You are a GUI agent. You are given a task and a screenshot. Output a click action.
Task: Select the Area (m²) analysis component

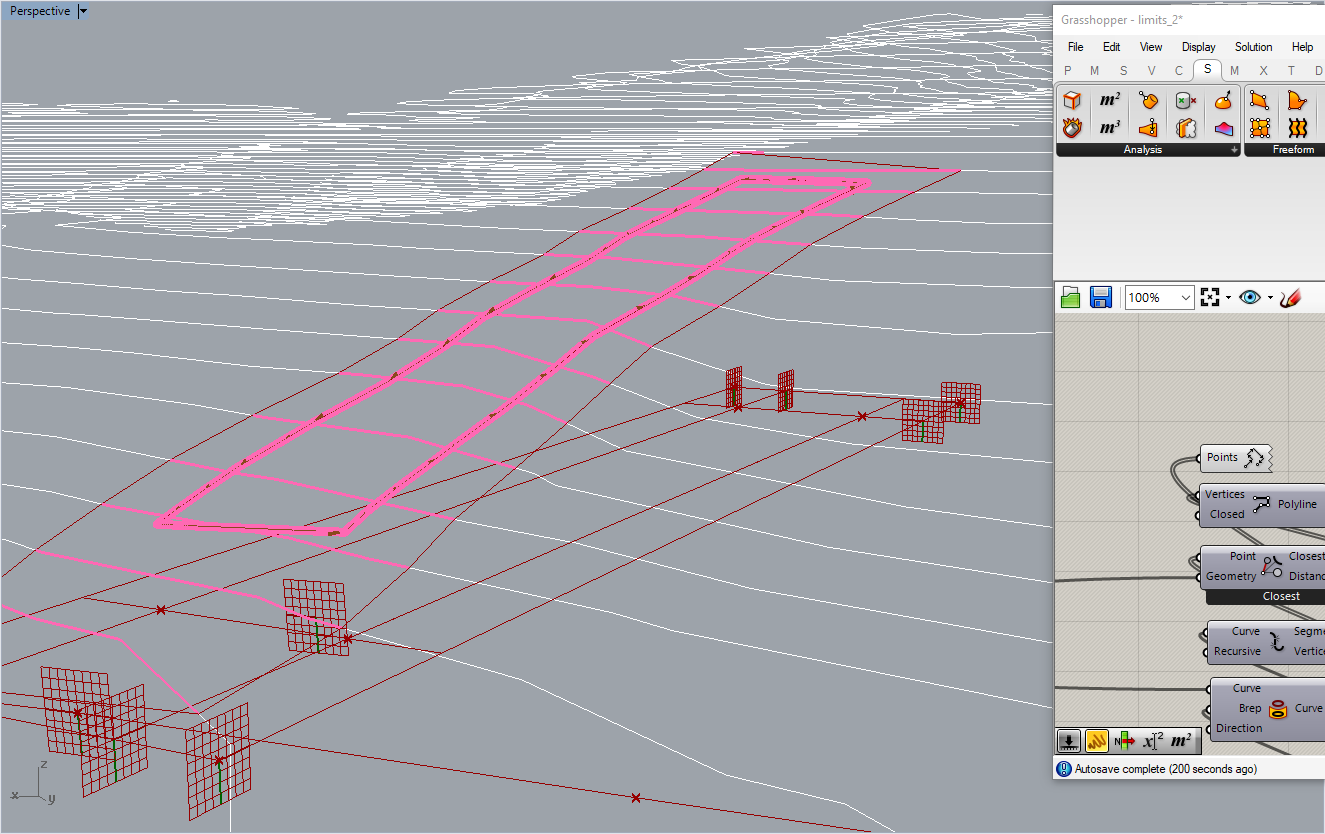coord(1110,100)
